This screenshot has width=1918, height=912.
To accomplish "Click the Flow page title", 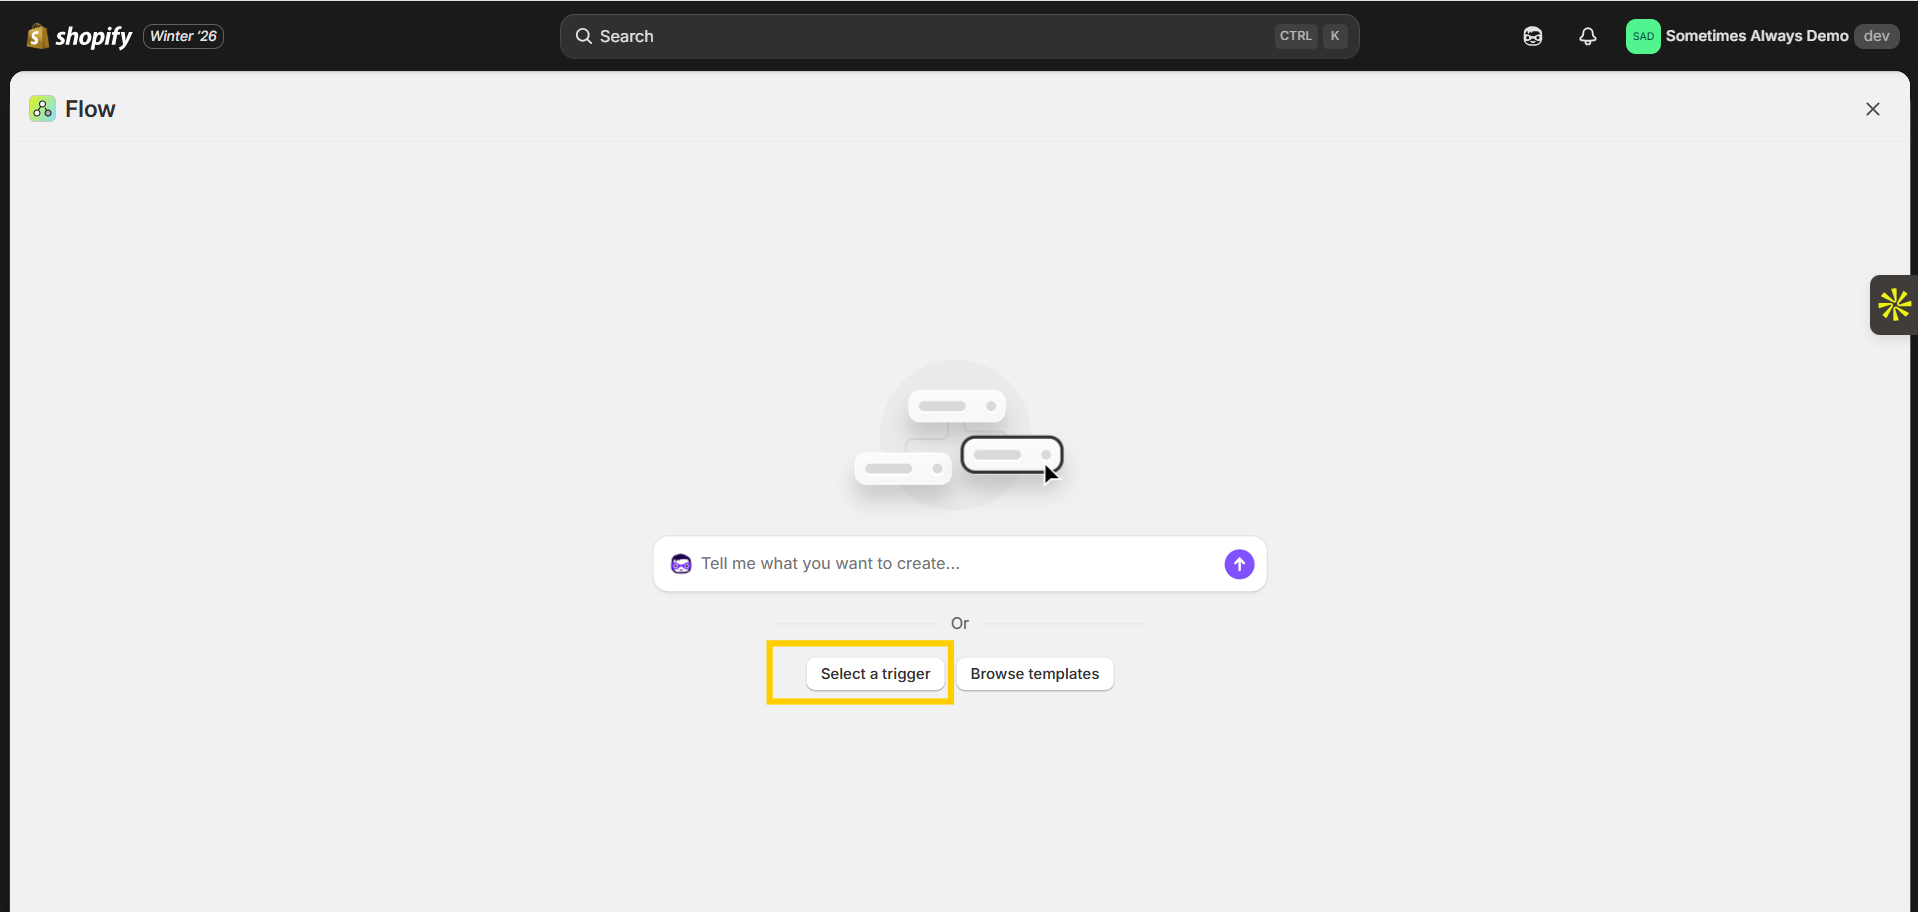I will [x=90, y=109].
